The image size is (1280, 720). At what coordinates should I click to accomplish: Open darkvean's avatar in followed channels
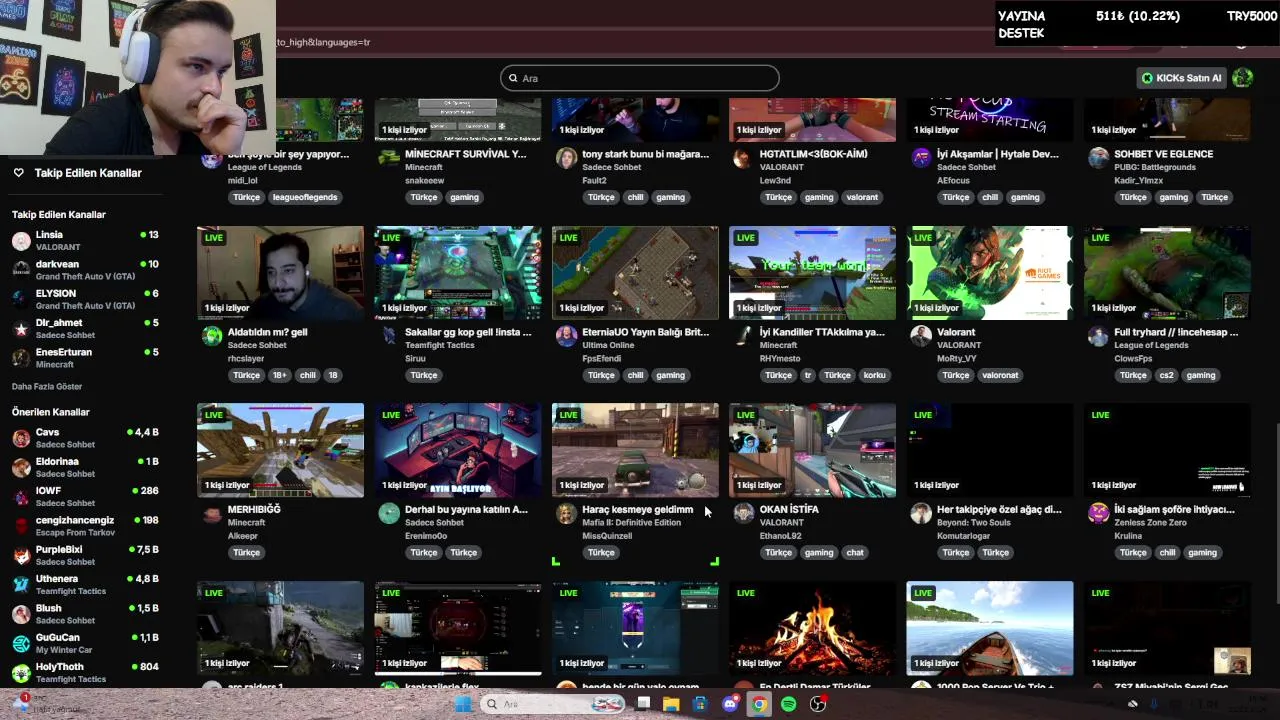[x=21, y=270]
